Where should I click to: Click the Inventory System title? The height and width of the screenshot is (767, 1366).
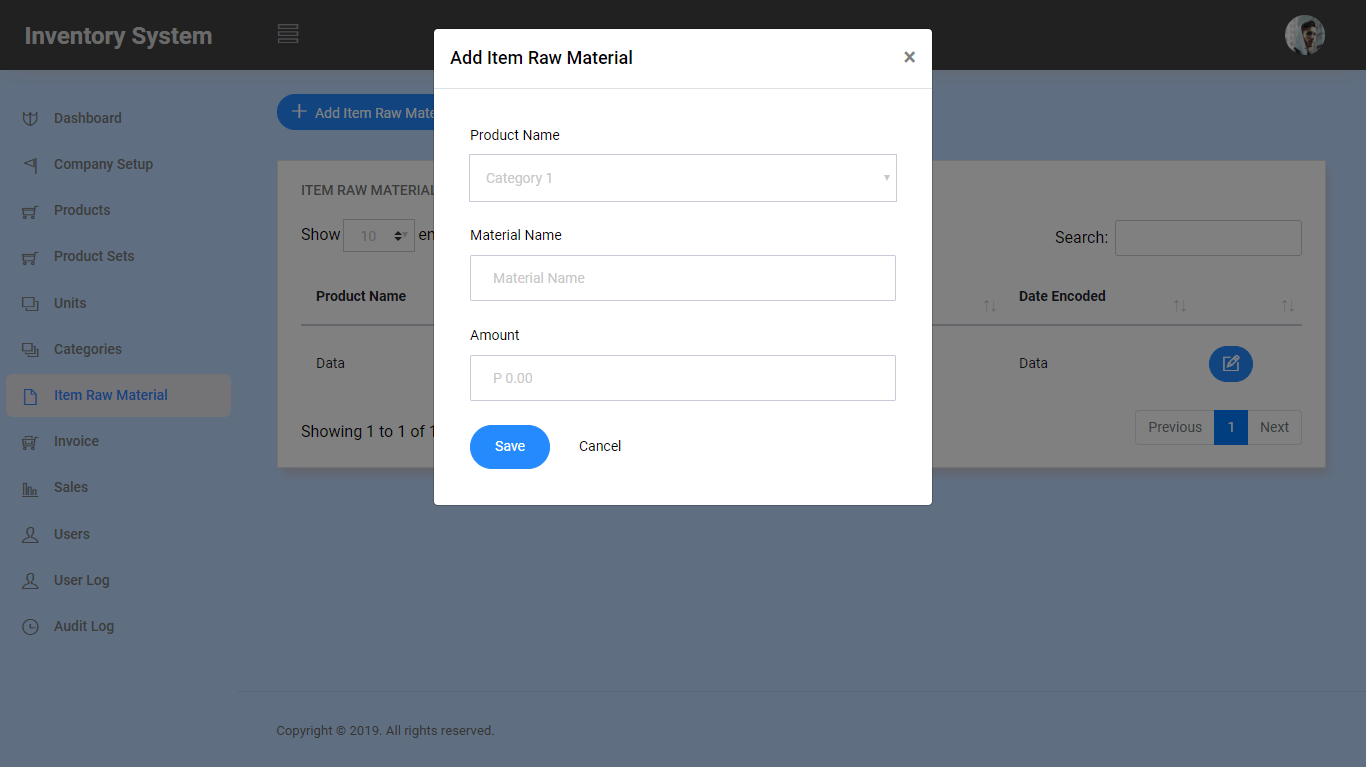click(x=118, y=36)
